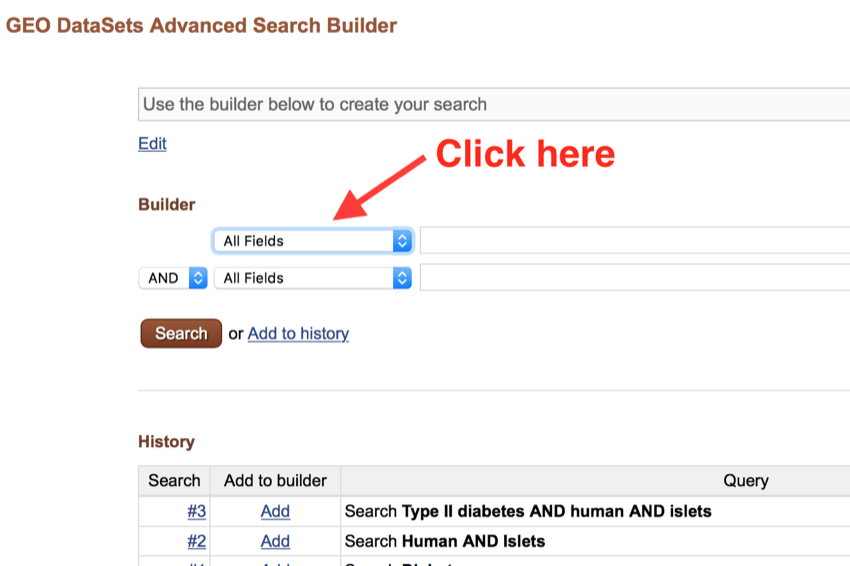Open search #3 from History
This screenshot has height=566, width=850.
point(196,511)
